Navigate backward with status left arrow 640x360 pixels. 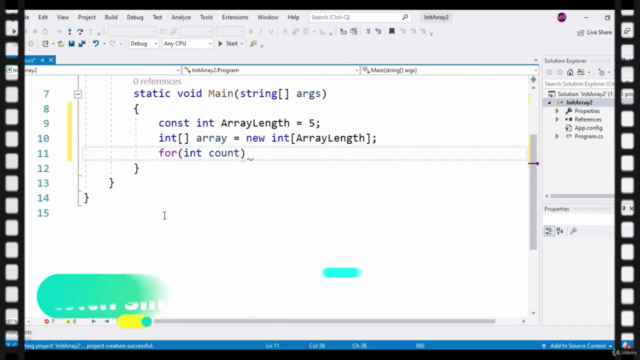tap(94, 322)
